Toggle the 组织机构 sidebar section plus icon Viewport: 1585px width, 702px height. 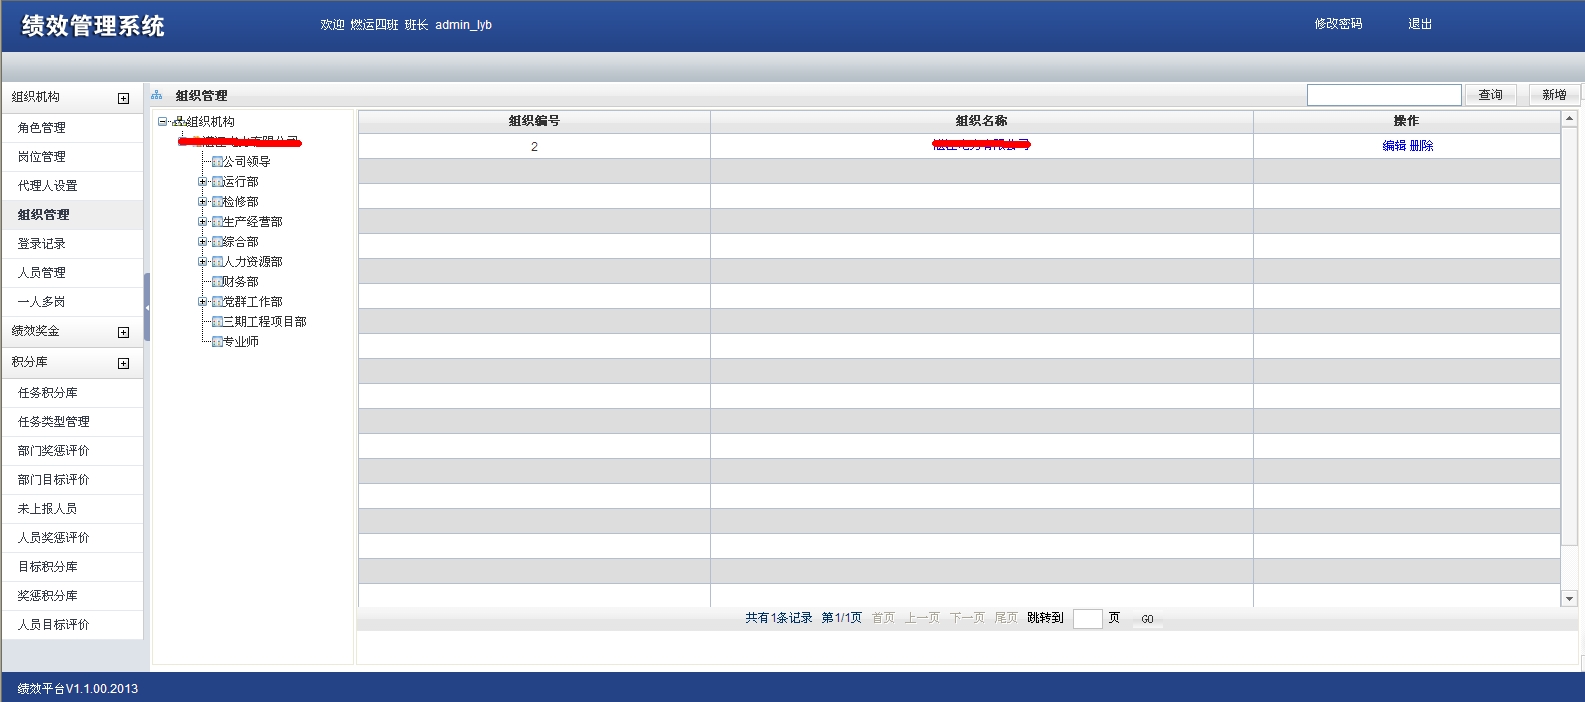pos(123,98)
